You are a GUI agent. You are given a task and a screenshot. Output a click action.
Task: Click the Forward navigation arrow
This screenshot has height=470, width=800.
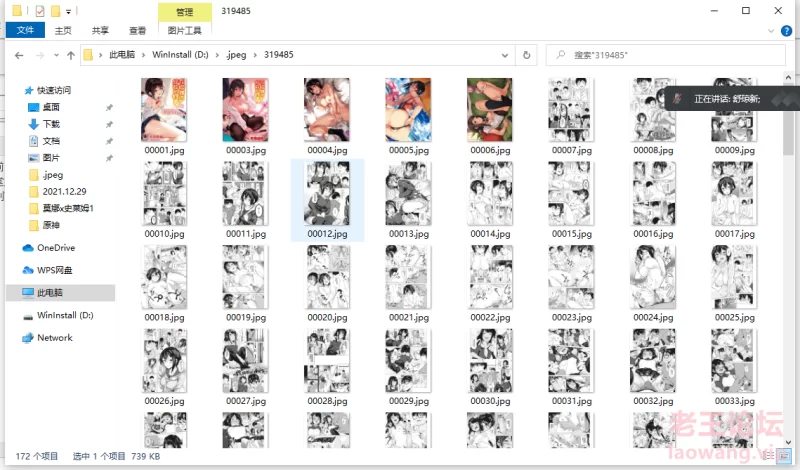tap(40, 55)
